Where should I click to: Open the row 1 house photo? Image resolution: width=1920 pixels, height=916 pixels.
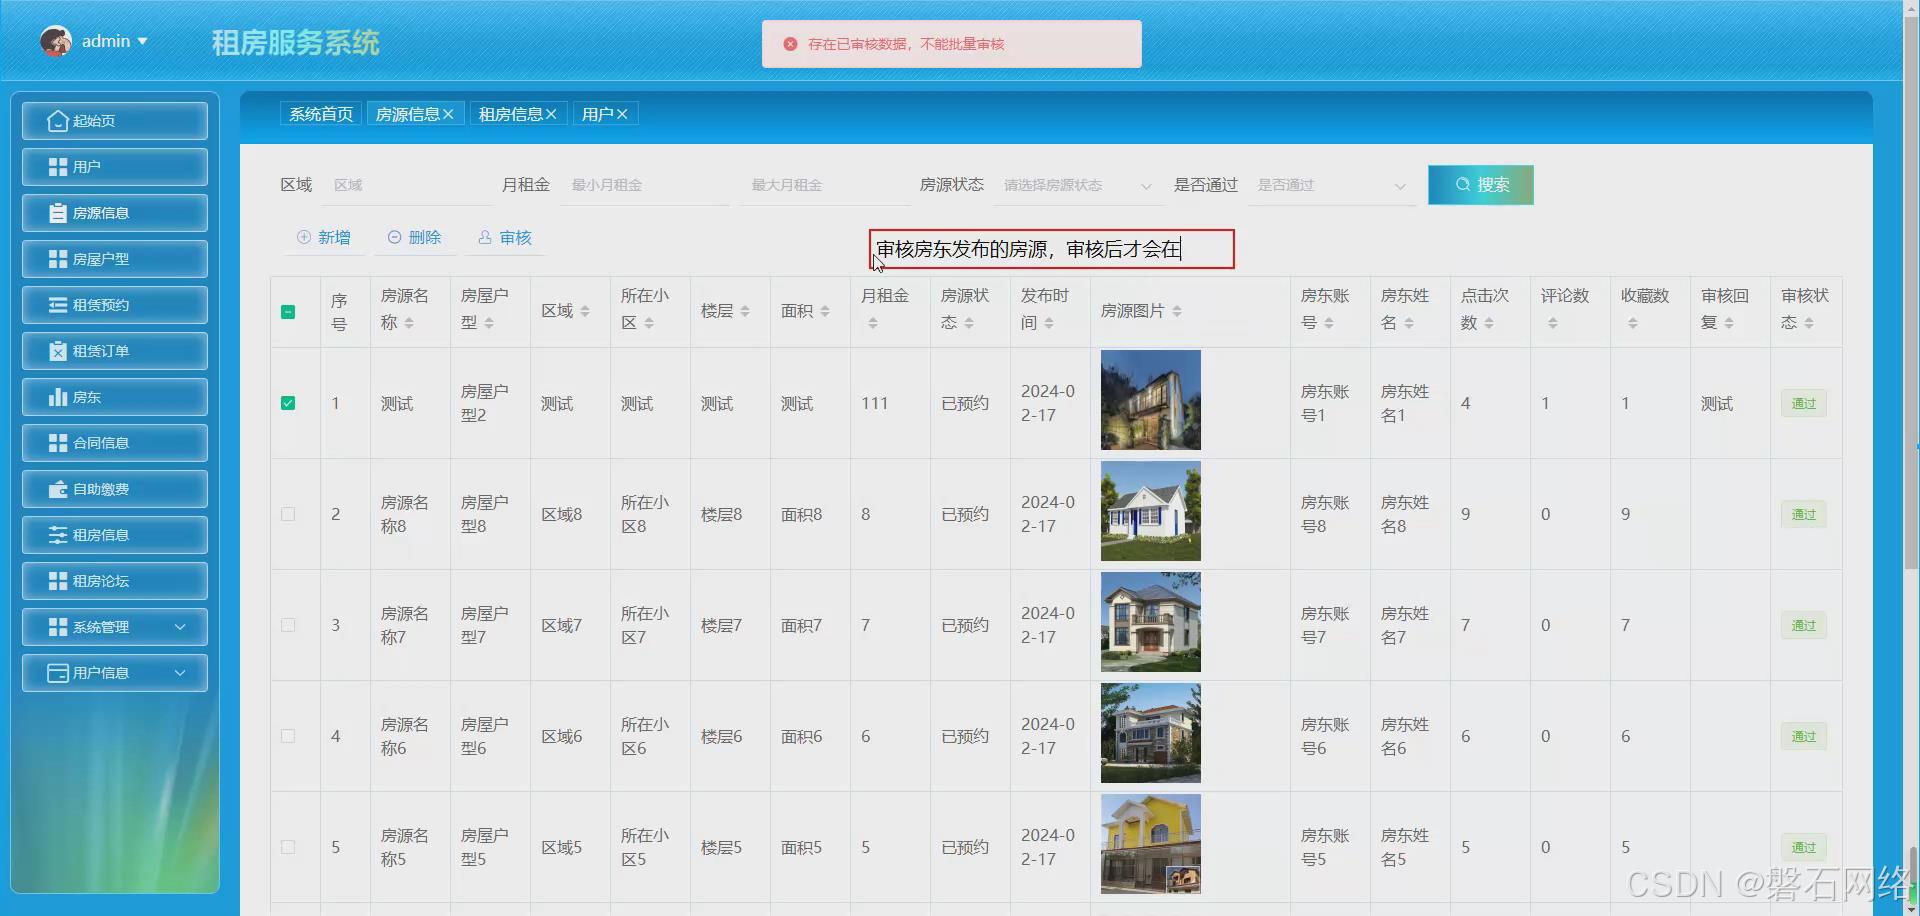[x=1151, y=400]
